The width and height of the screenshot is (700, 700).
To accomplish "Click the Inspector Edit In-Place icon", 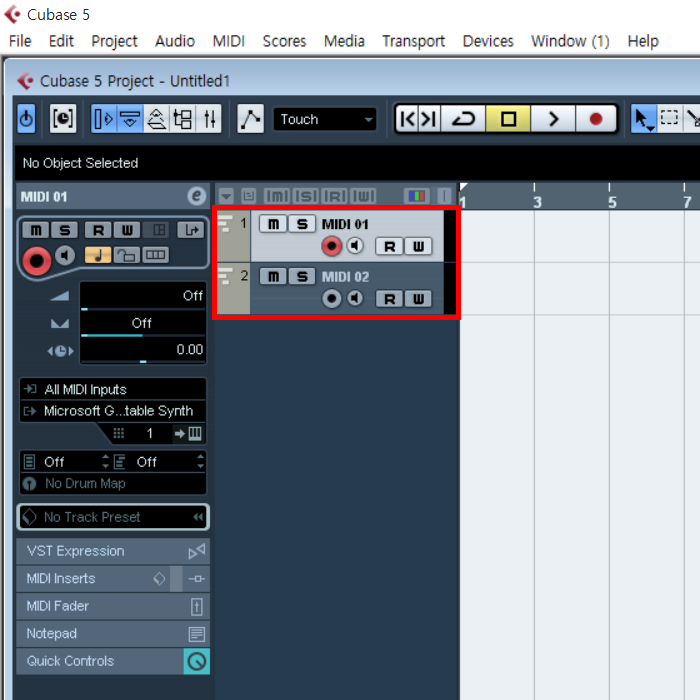I will (x=158, y=230).
